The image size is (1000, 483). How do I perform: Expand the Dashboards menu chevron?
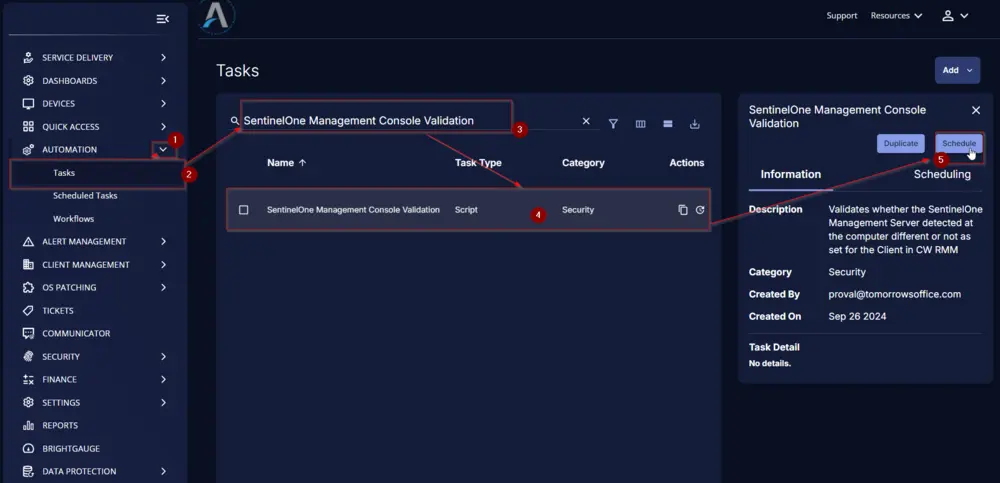[x=163, y=80]
